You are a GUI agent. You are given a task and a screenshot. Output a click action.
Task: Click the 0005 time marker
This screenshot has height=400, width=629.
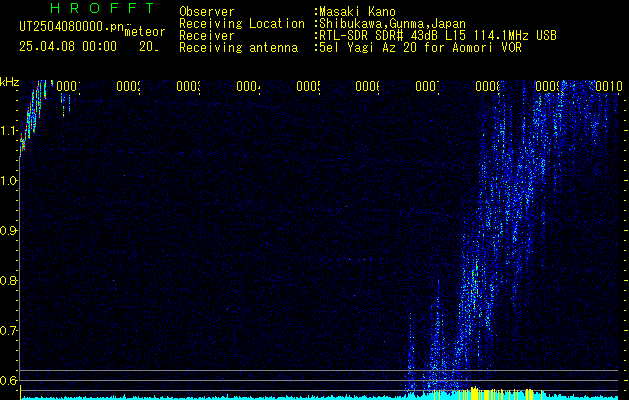[308, 86]
